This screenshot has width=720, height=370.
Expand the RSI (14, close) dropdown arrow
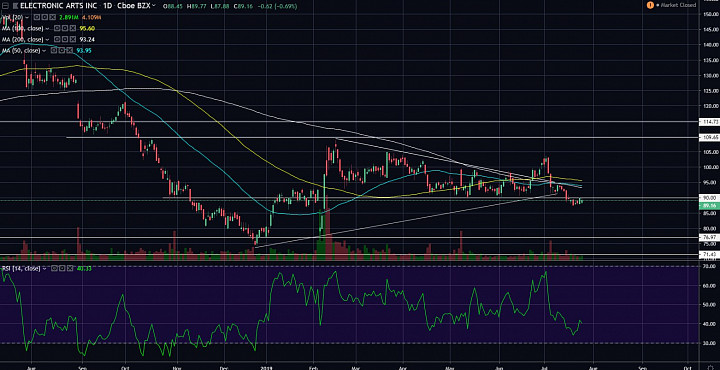tap(45, 268)
